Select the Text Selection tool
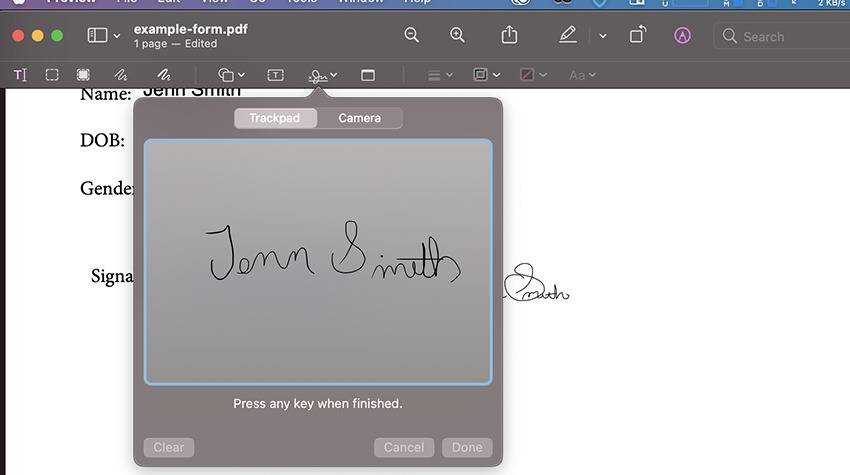This screenshot has height=475, width=850. (20, 75)
